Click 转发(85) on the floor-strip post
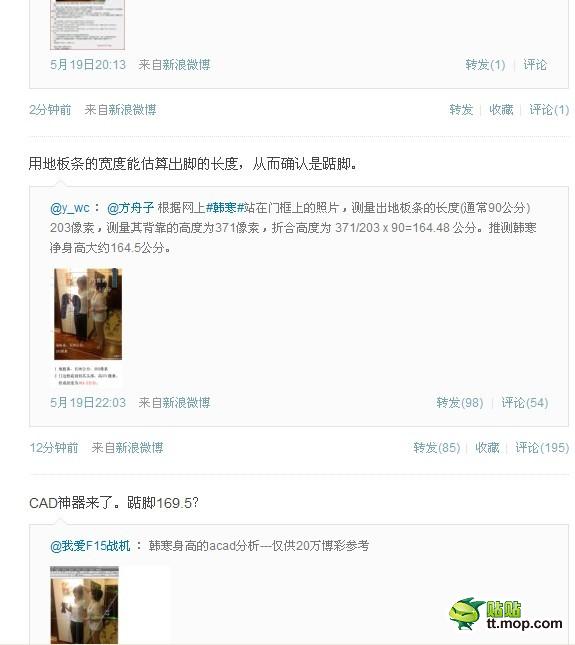This screenshot has height=645, width=575. pyautogui.click(x=437, y=448)
